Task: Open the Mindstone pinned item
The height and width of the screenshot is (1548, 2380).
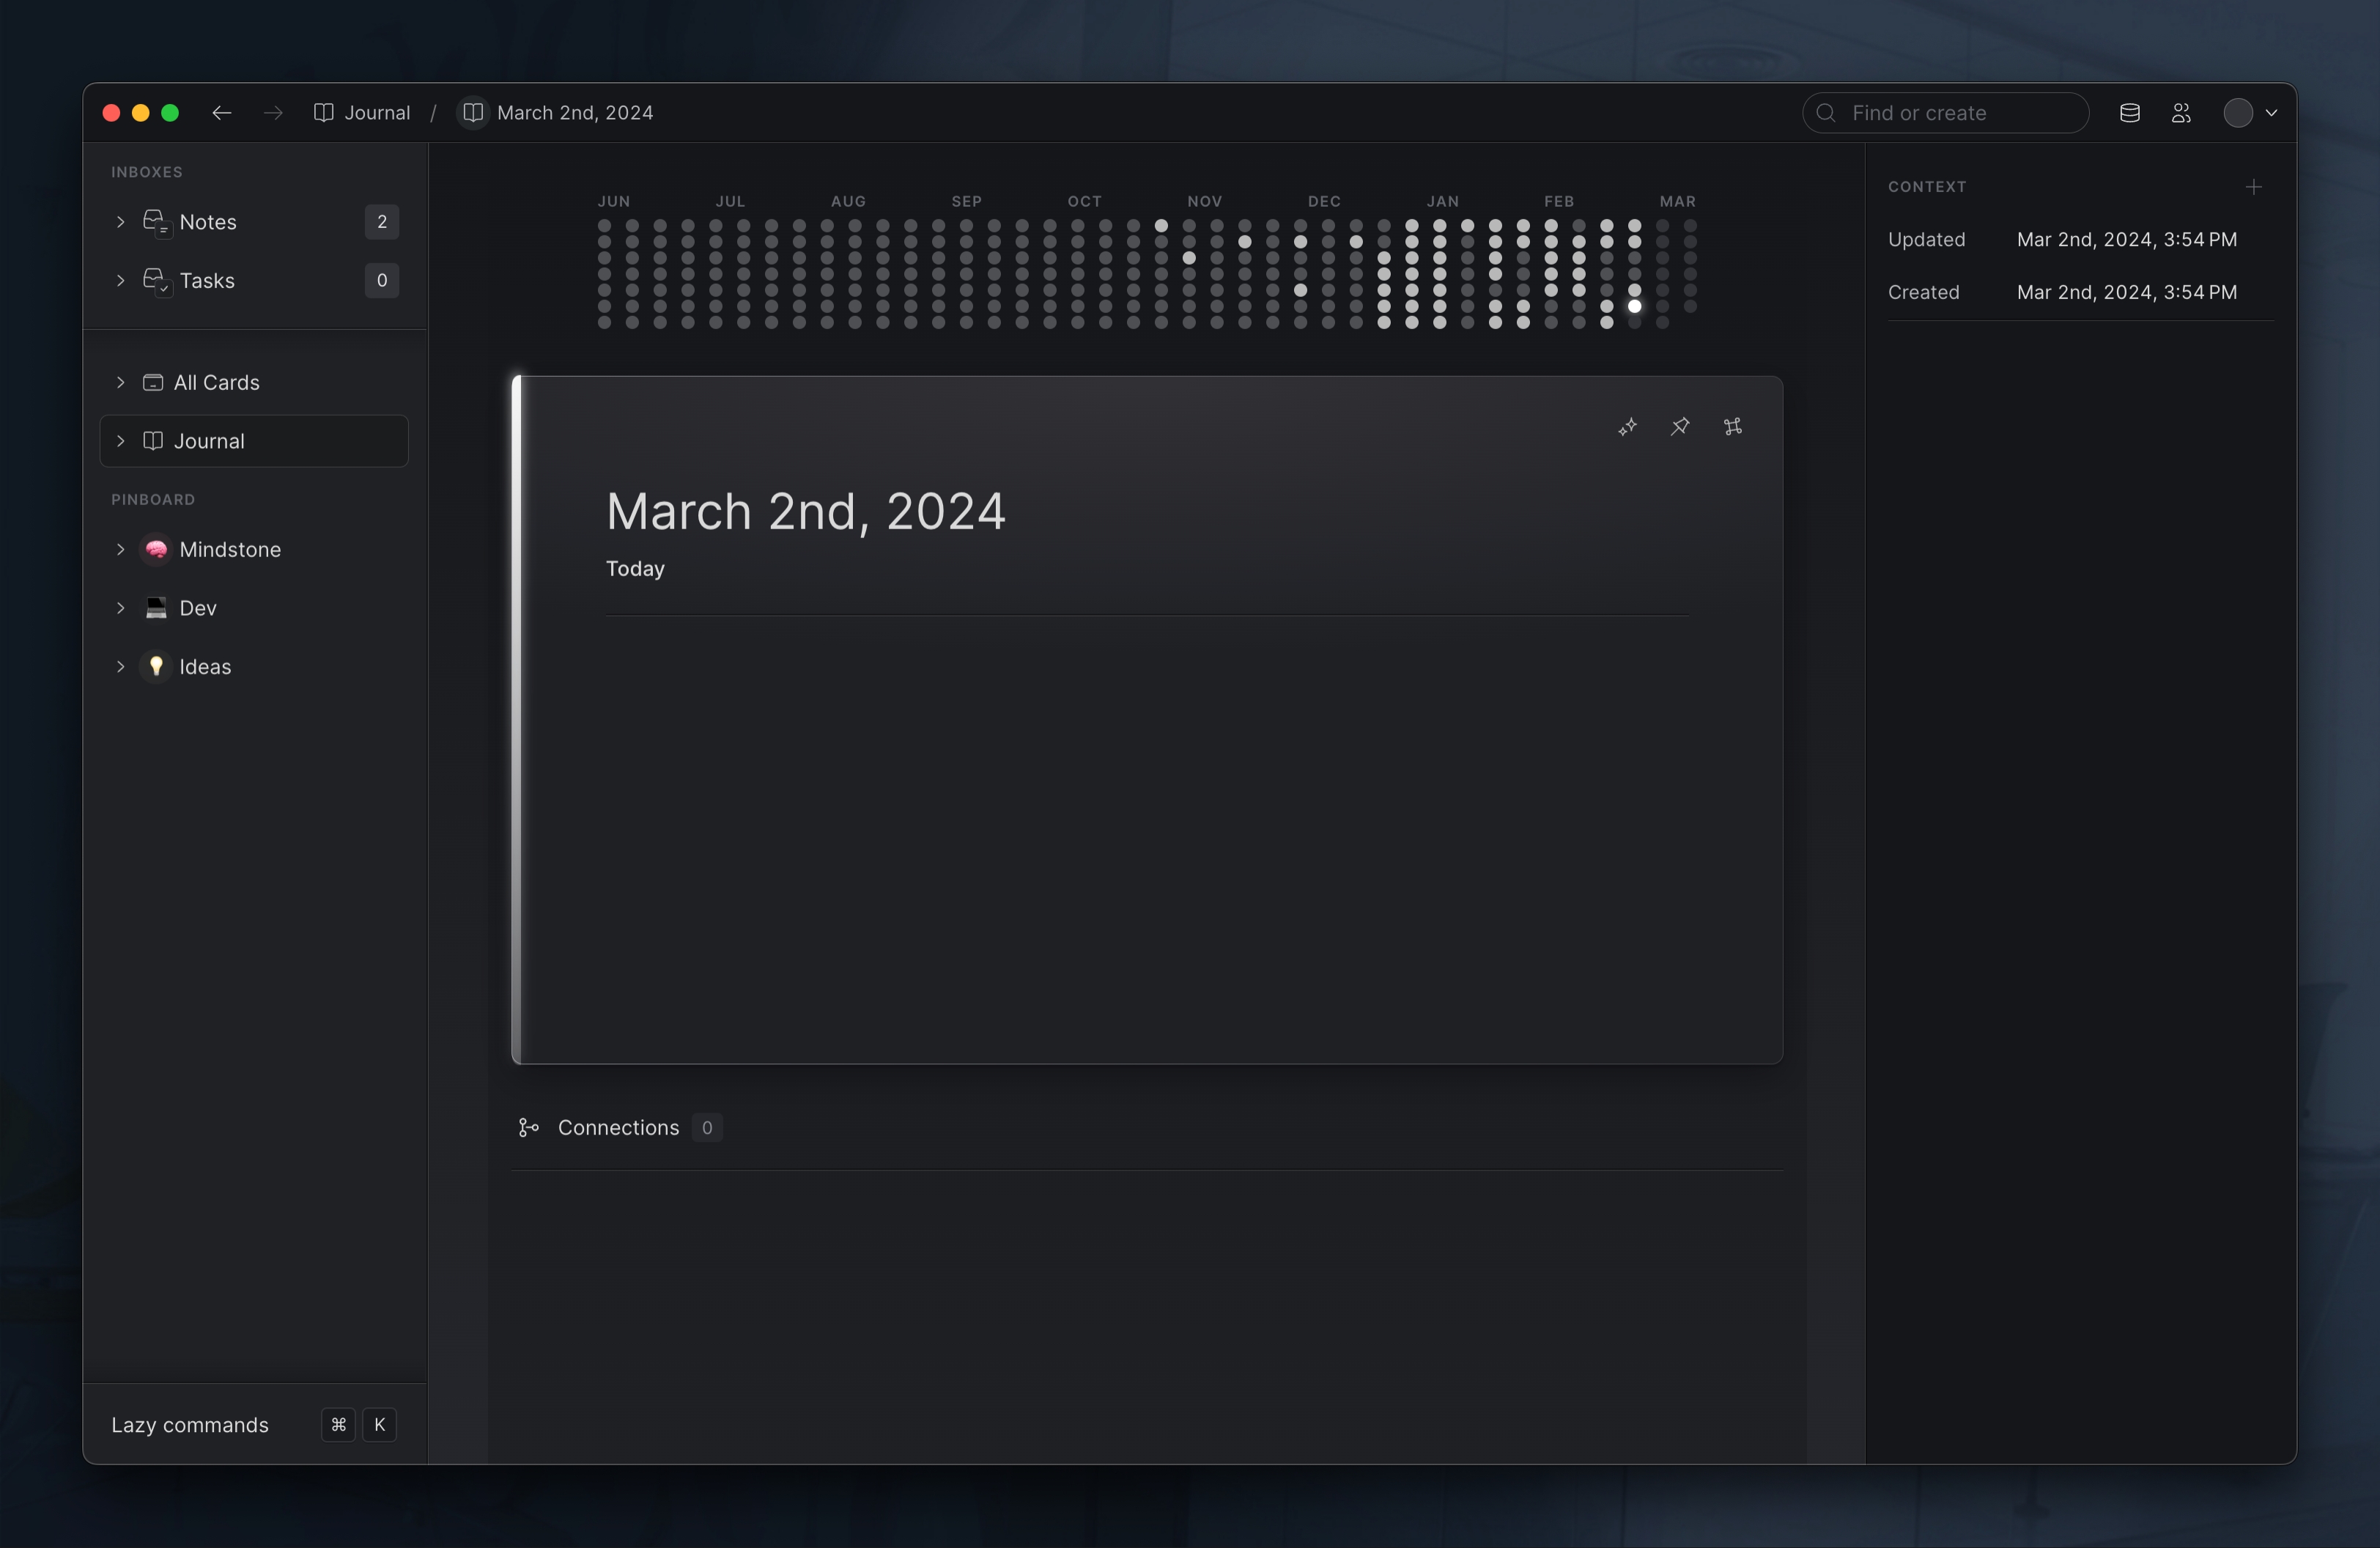Action: [254, 550]
